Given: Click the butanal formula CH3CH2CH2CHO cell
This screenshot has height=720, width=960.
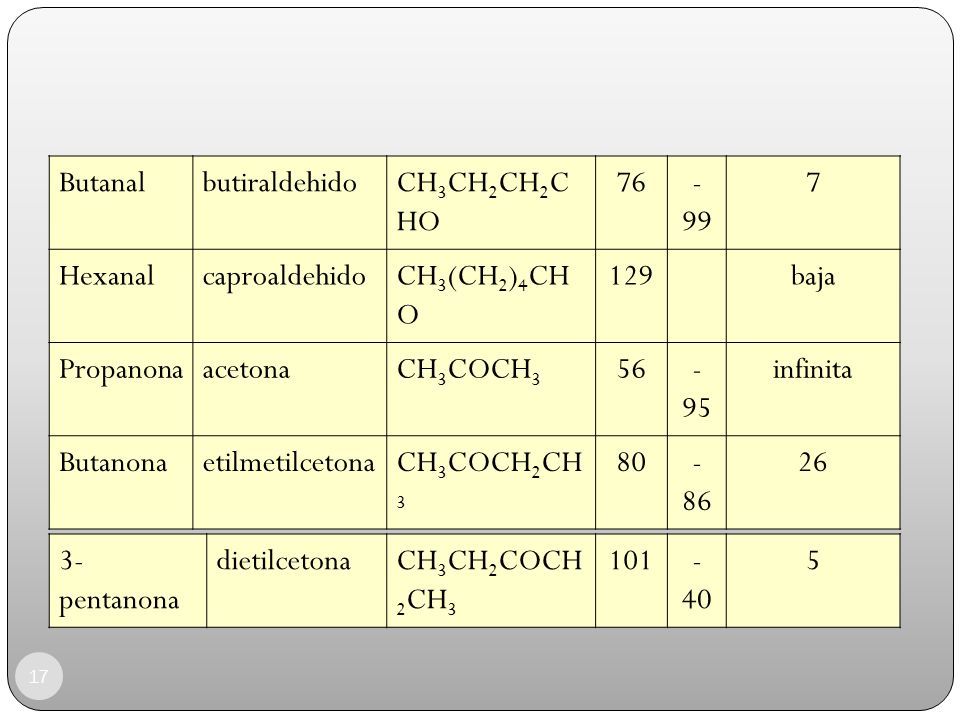Looking at the screenshot, I should coord(491,203).
